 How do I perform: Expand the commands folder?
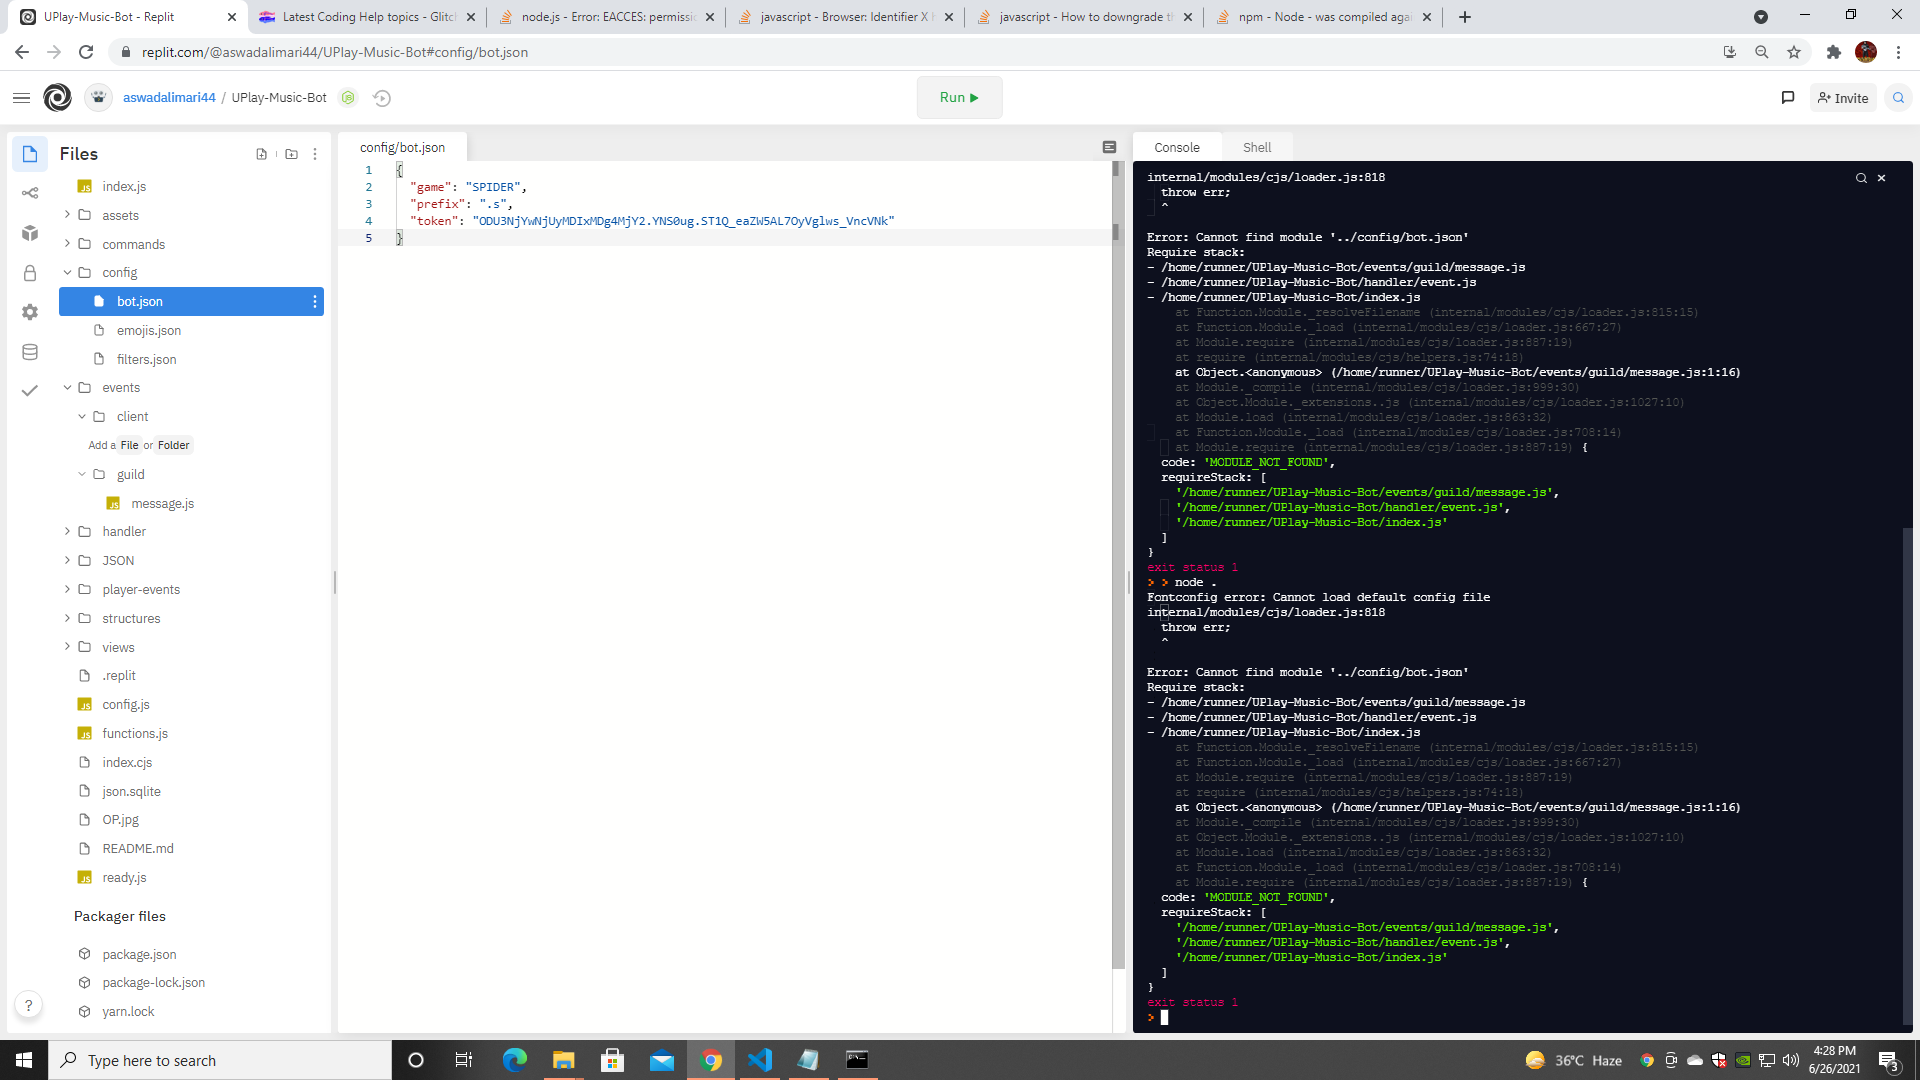(x=133, y=244)
